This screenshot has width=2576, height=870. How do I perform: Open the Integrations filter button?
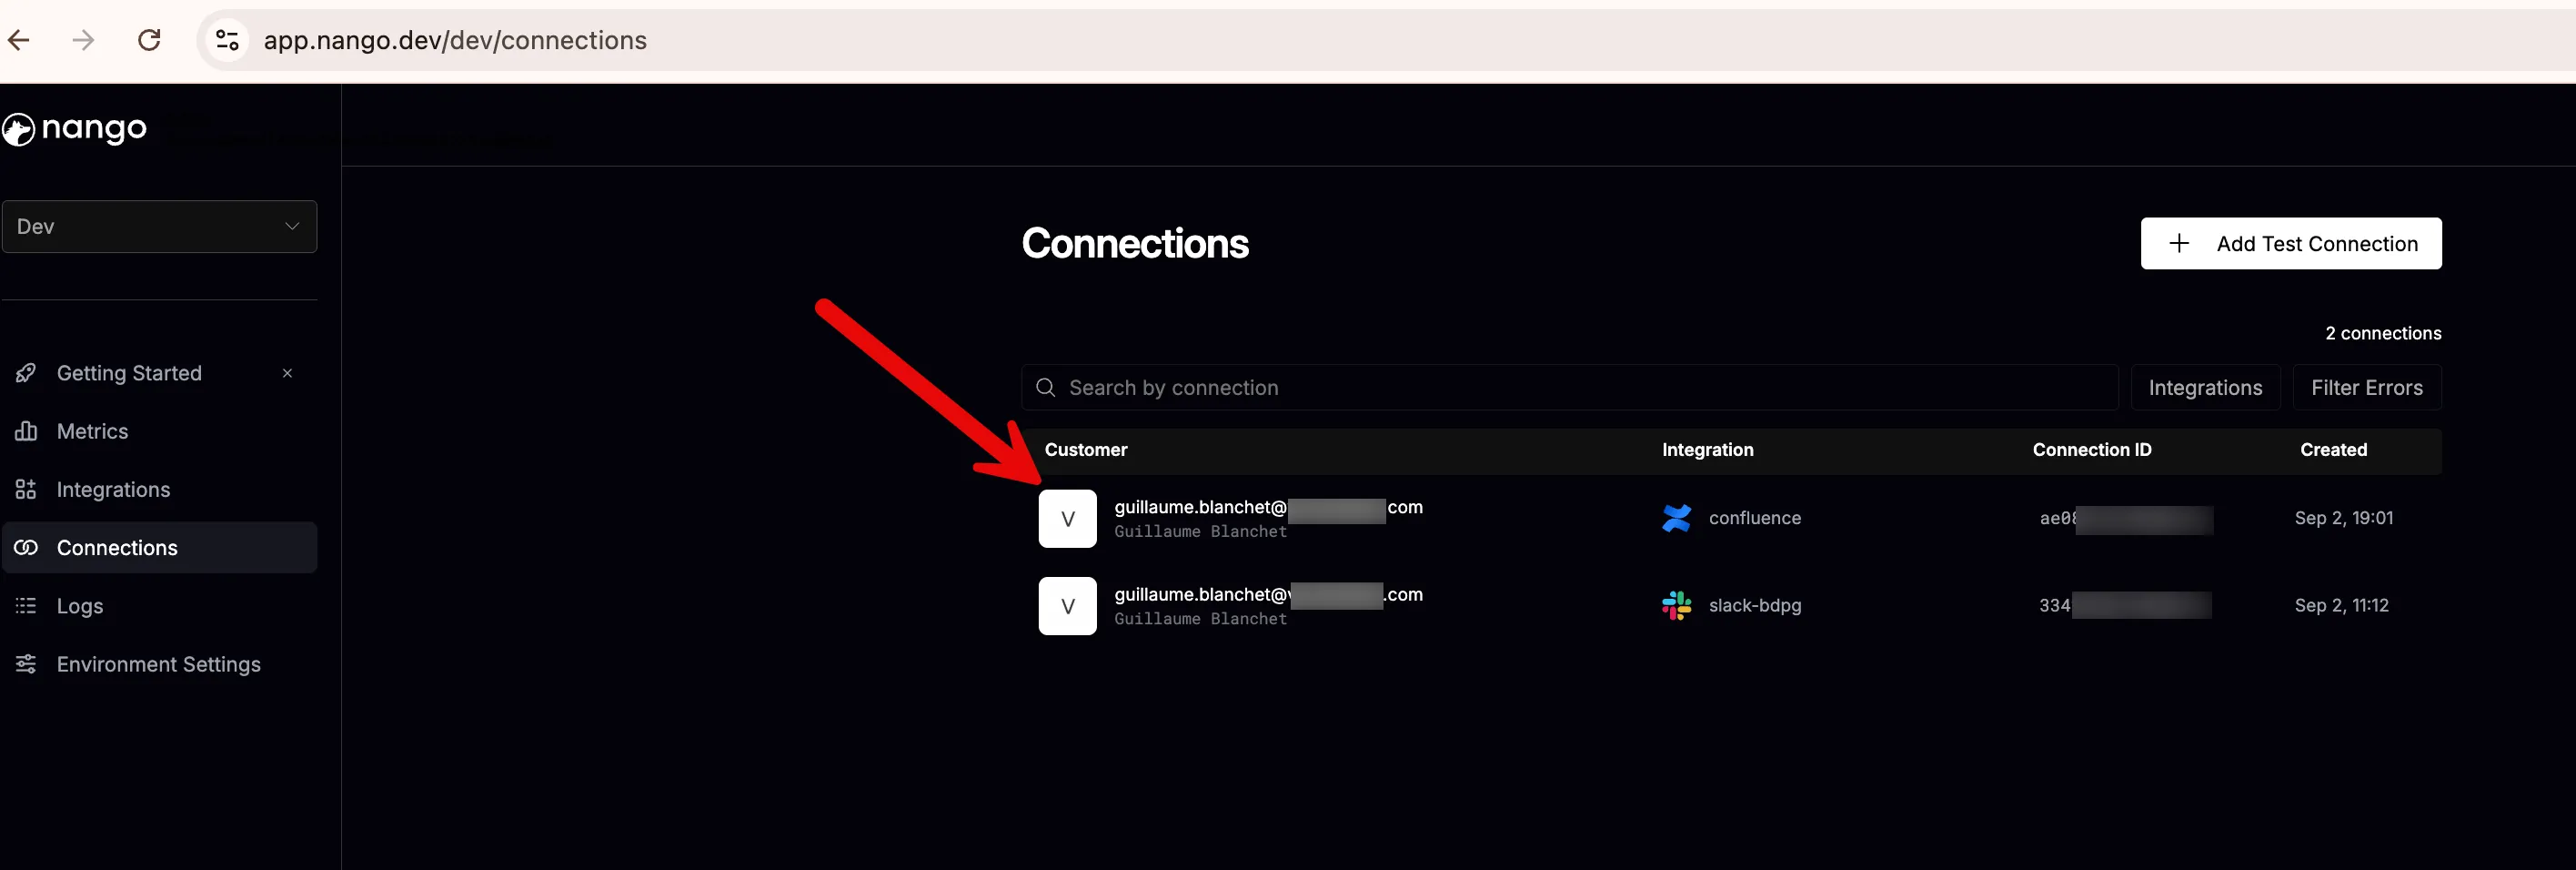tap(2205, 387)
